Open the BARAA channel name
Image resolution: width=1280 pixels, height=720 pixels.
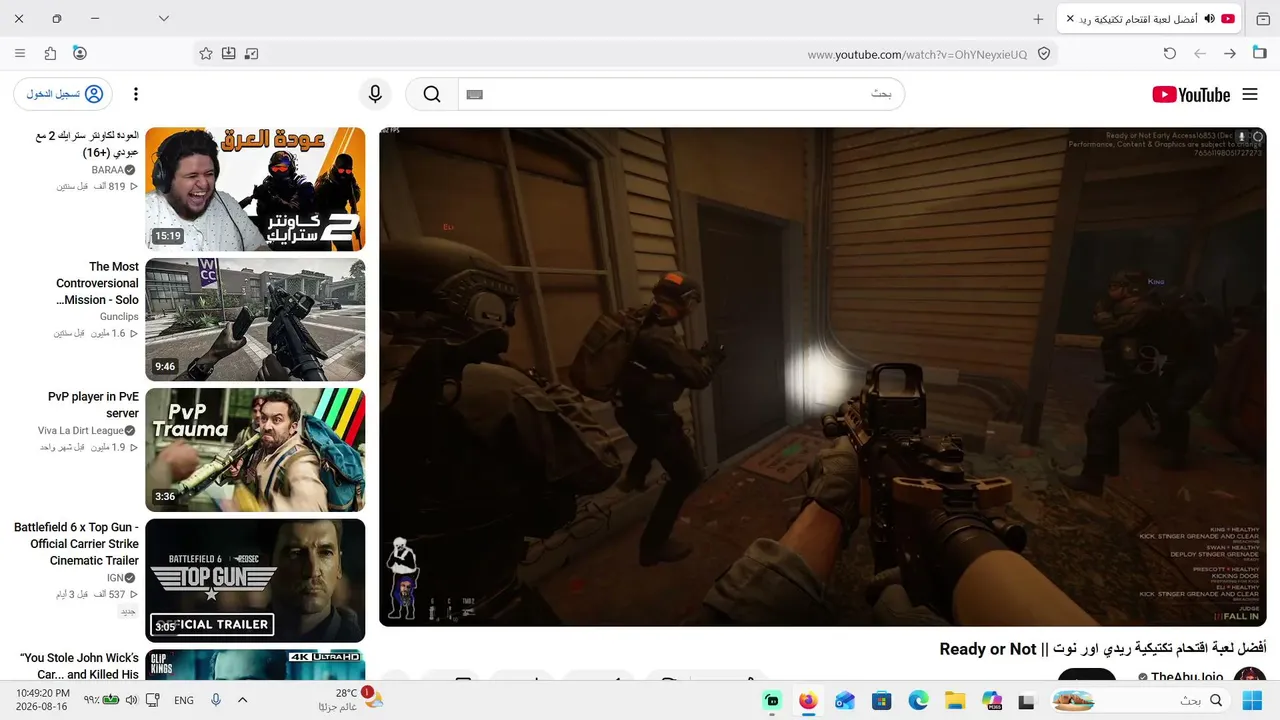(107, 170)
